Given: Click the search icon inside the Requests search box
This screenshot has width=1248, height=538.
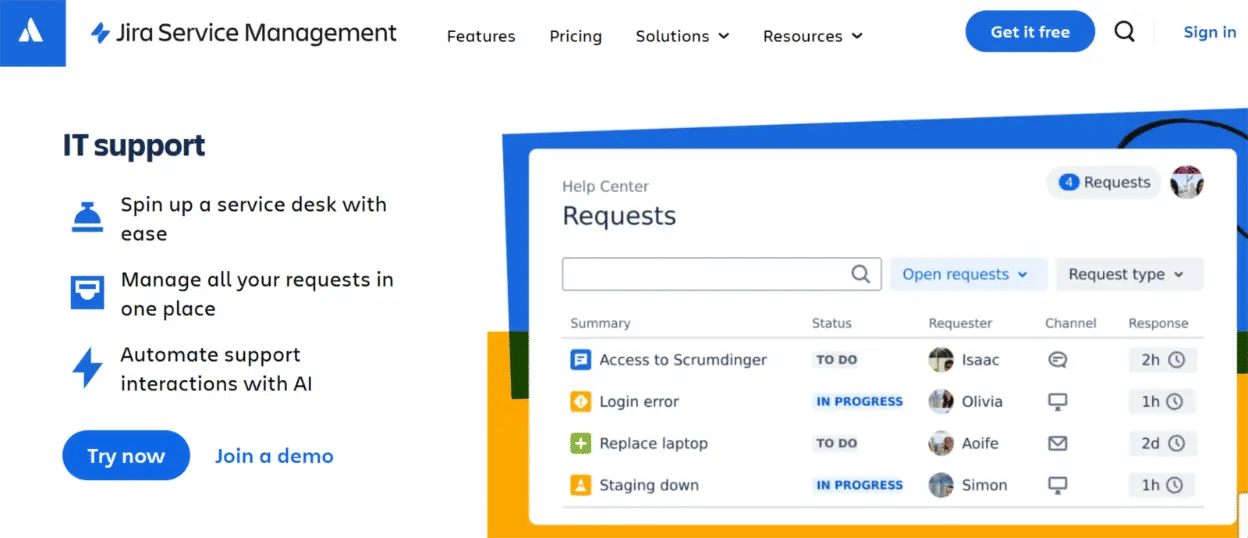Looking at the screenshot, I should [x=860, y=274].
